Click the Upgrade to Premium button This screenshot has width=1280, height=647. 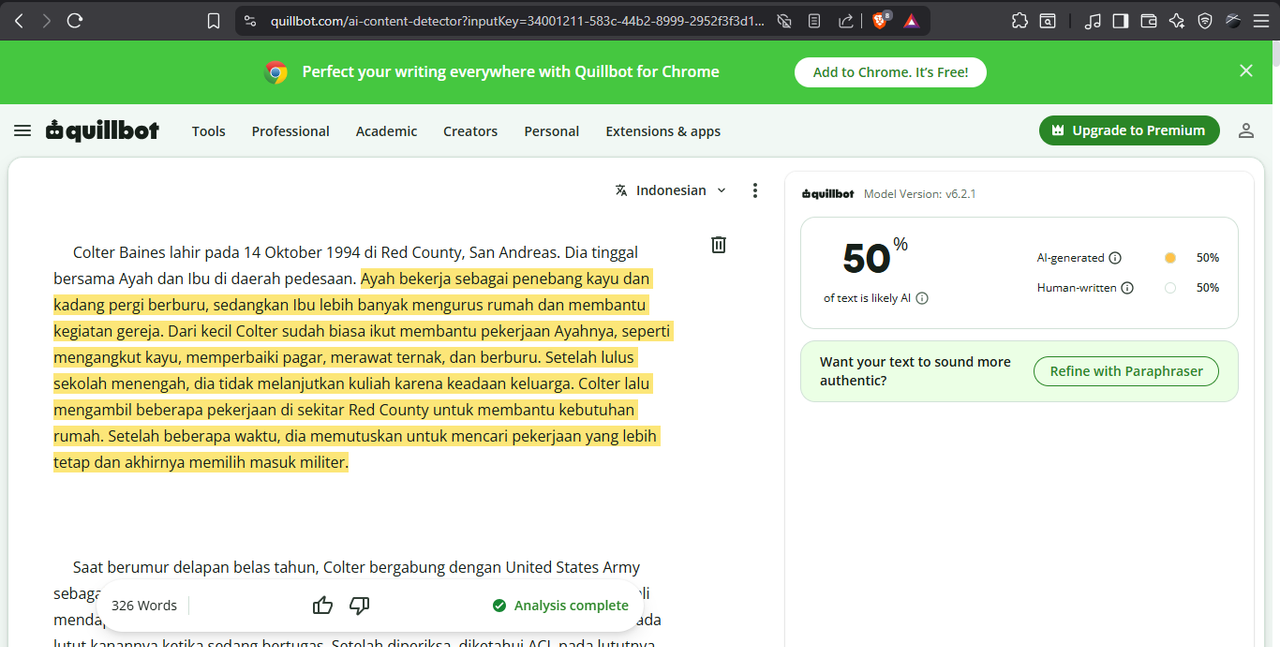click(1129, 130)
